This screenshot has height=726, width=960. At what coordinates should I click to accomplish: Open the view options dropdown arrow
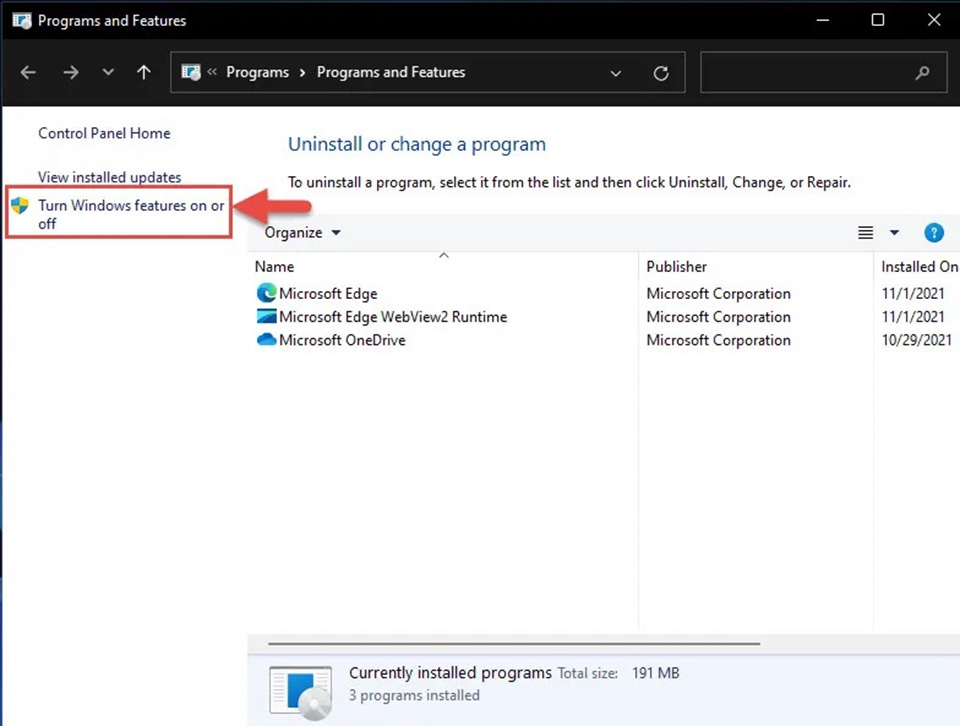coord(893,232)
